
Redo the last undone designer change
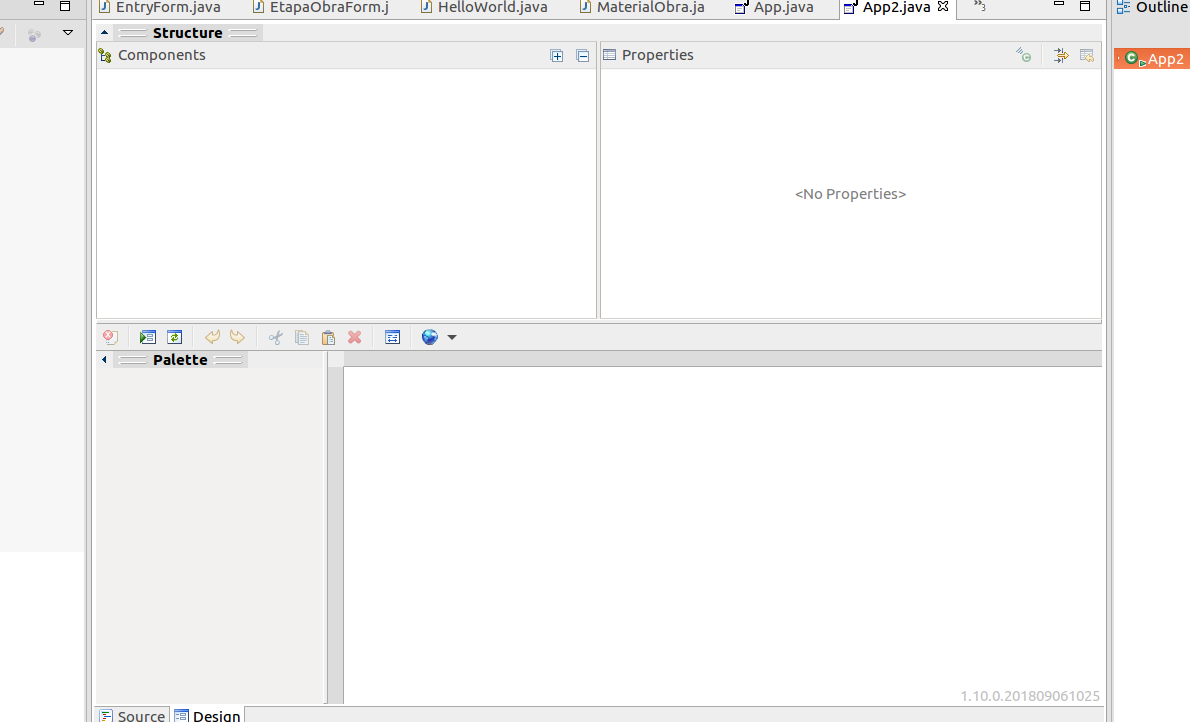tap(238, 337)
